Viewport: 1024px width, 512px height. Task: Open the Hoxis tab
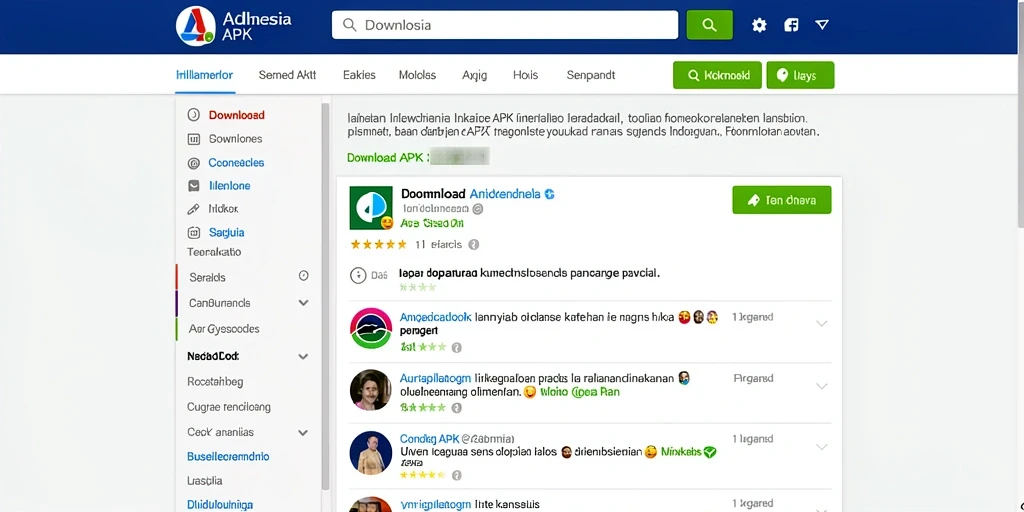526,75
